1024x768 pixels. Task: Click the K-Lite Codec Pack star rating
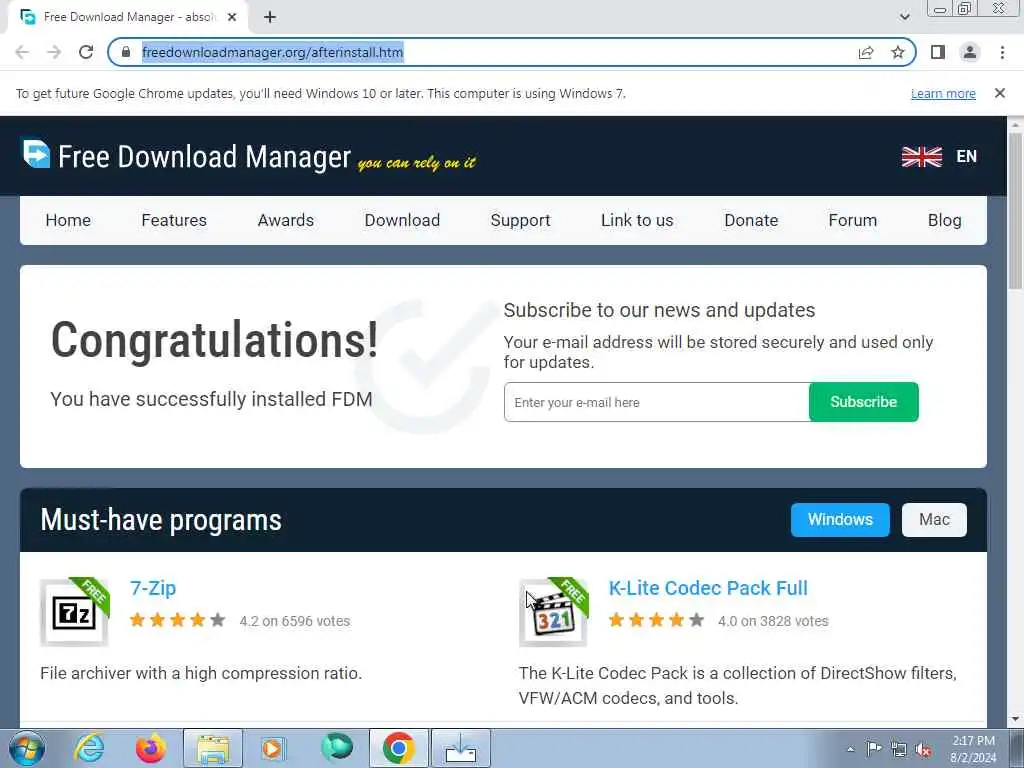[x=656, y=620]
